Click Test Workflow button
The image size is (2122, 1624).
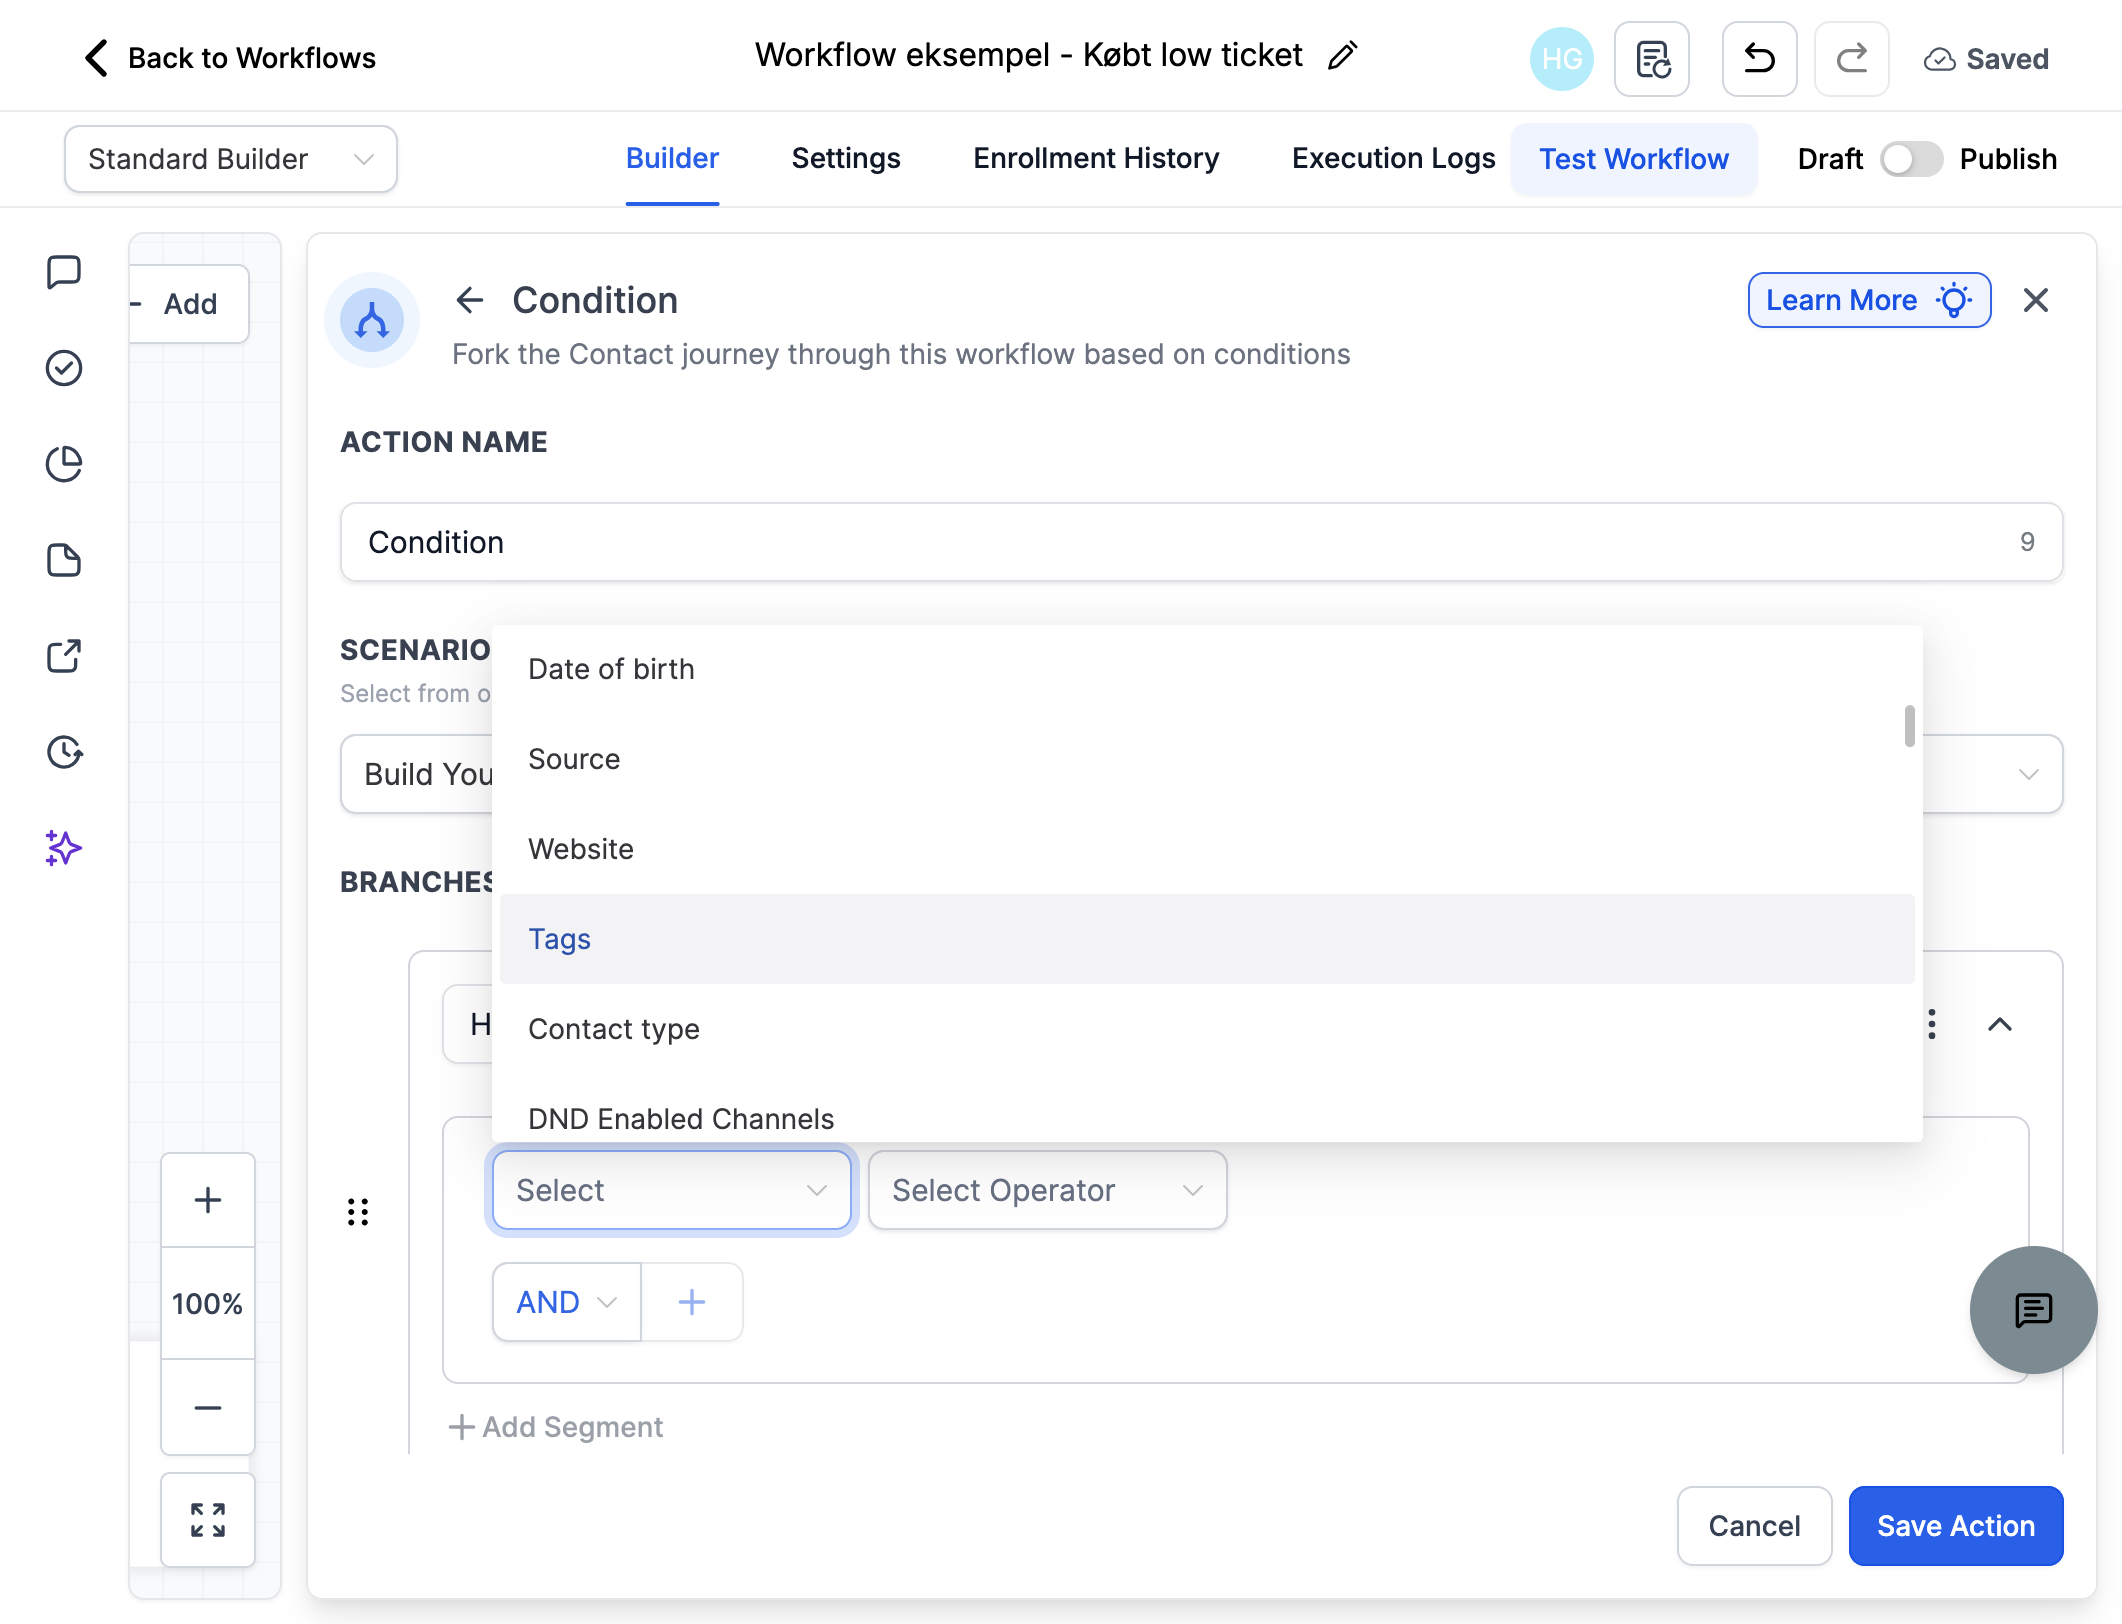pyautogui.click(x=1634, y=159)
